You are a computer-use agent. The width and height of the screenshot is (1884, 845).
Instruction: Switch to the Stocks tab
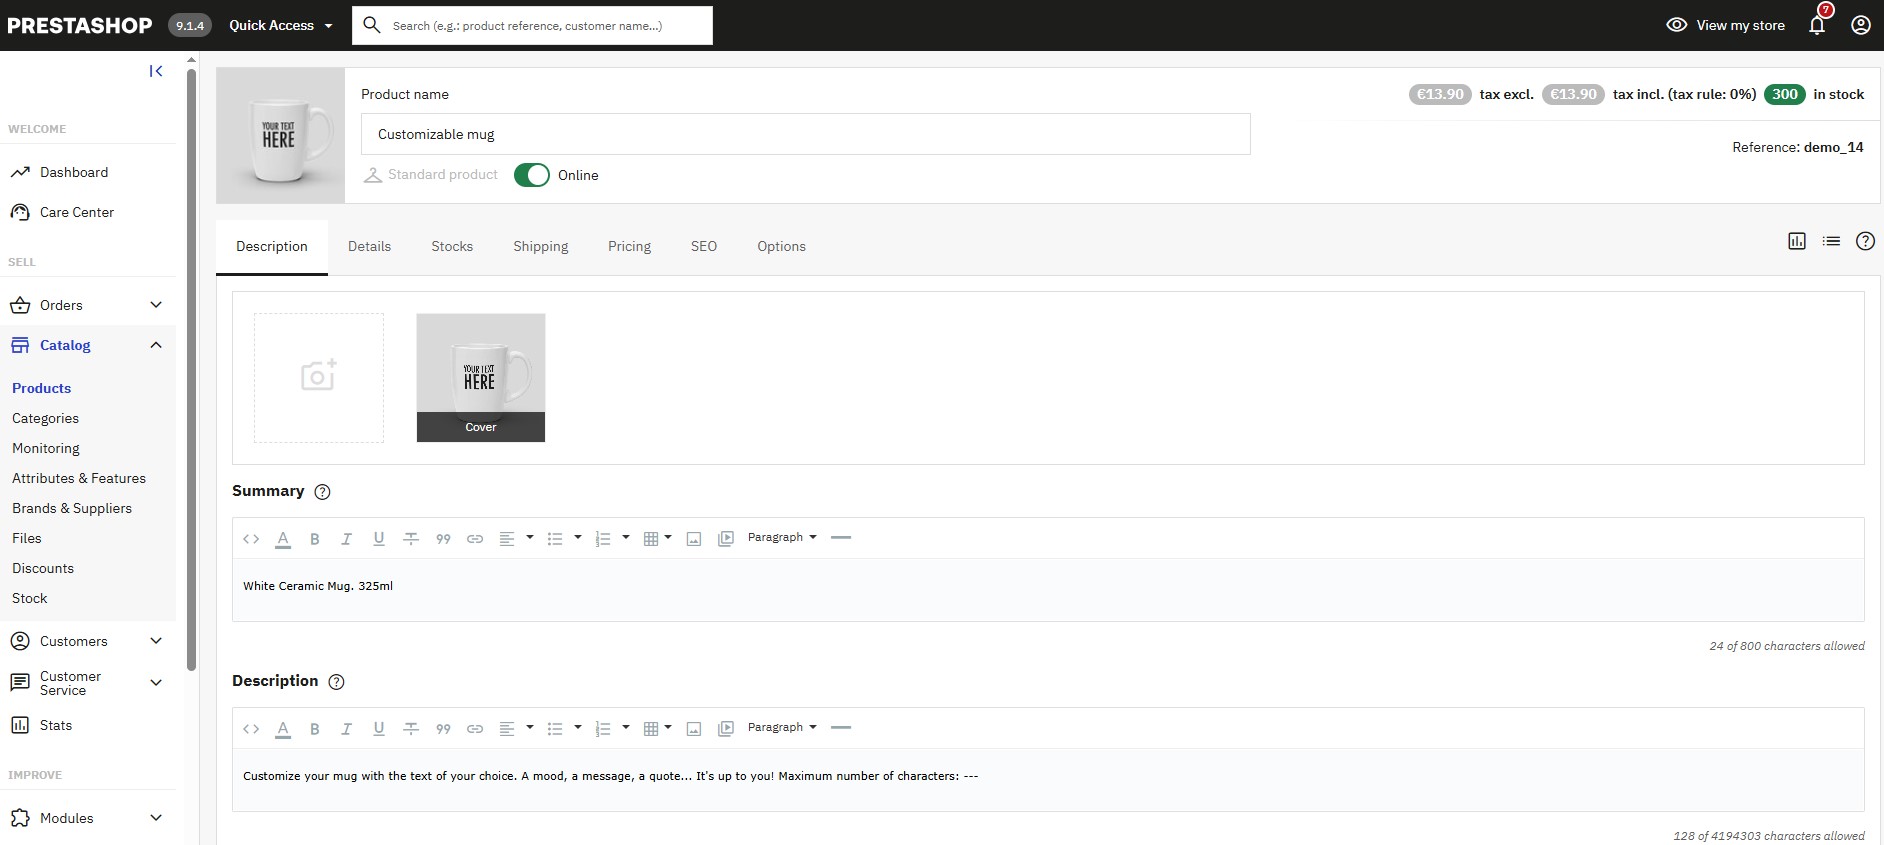tap(452, 247)
